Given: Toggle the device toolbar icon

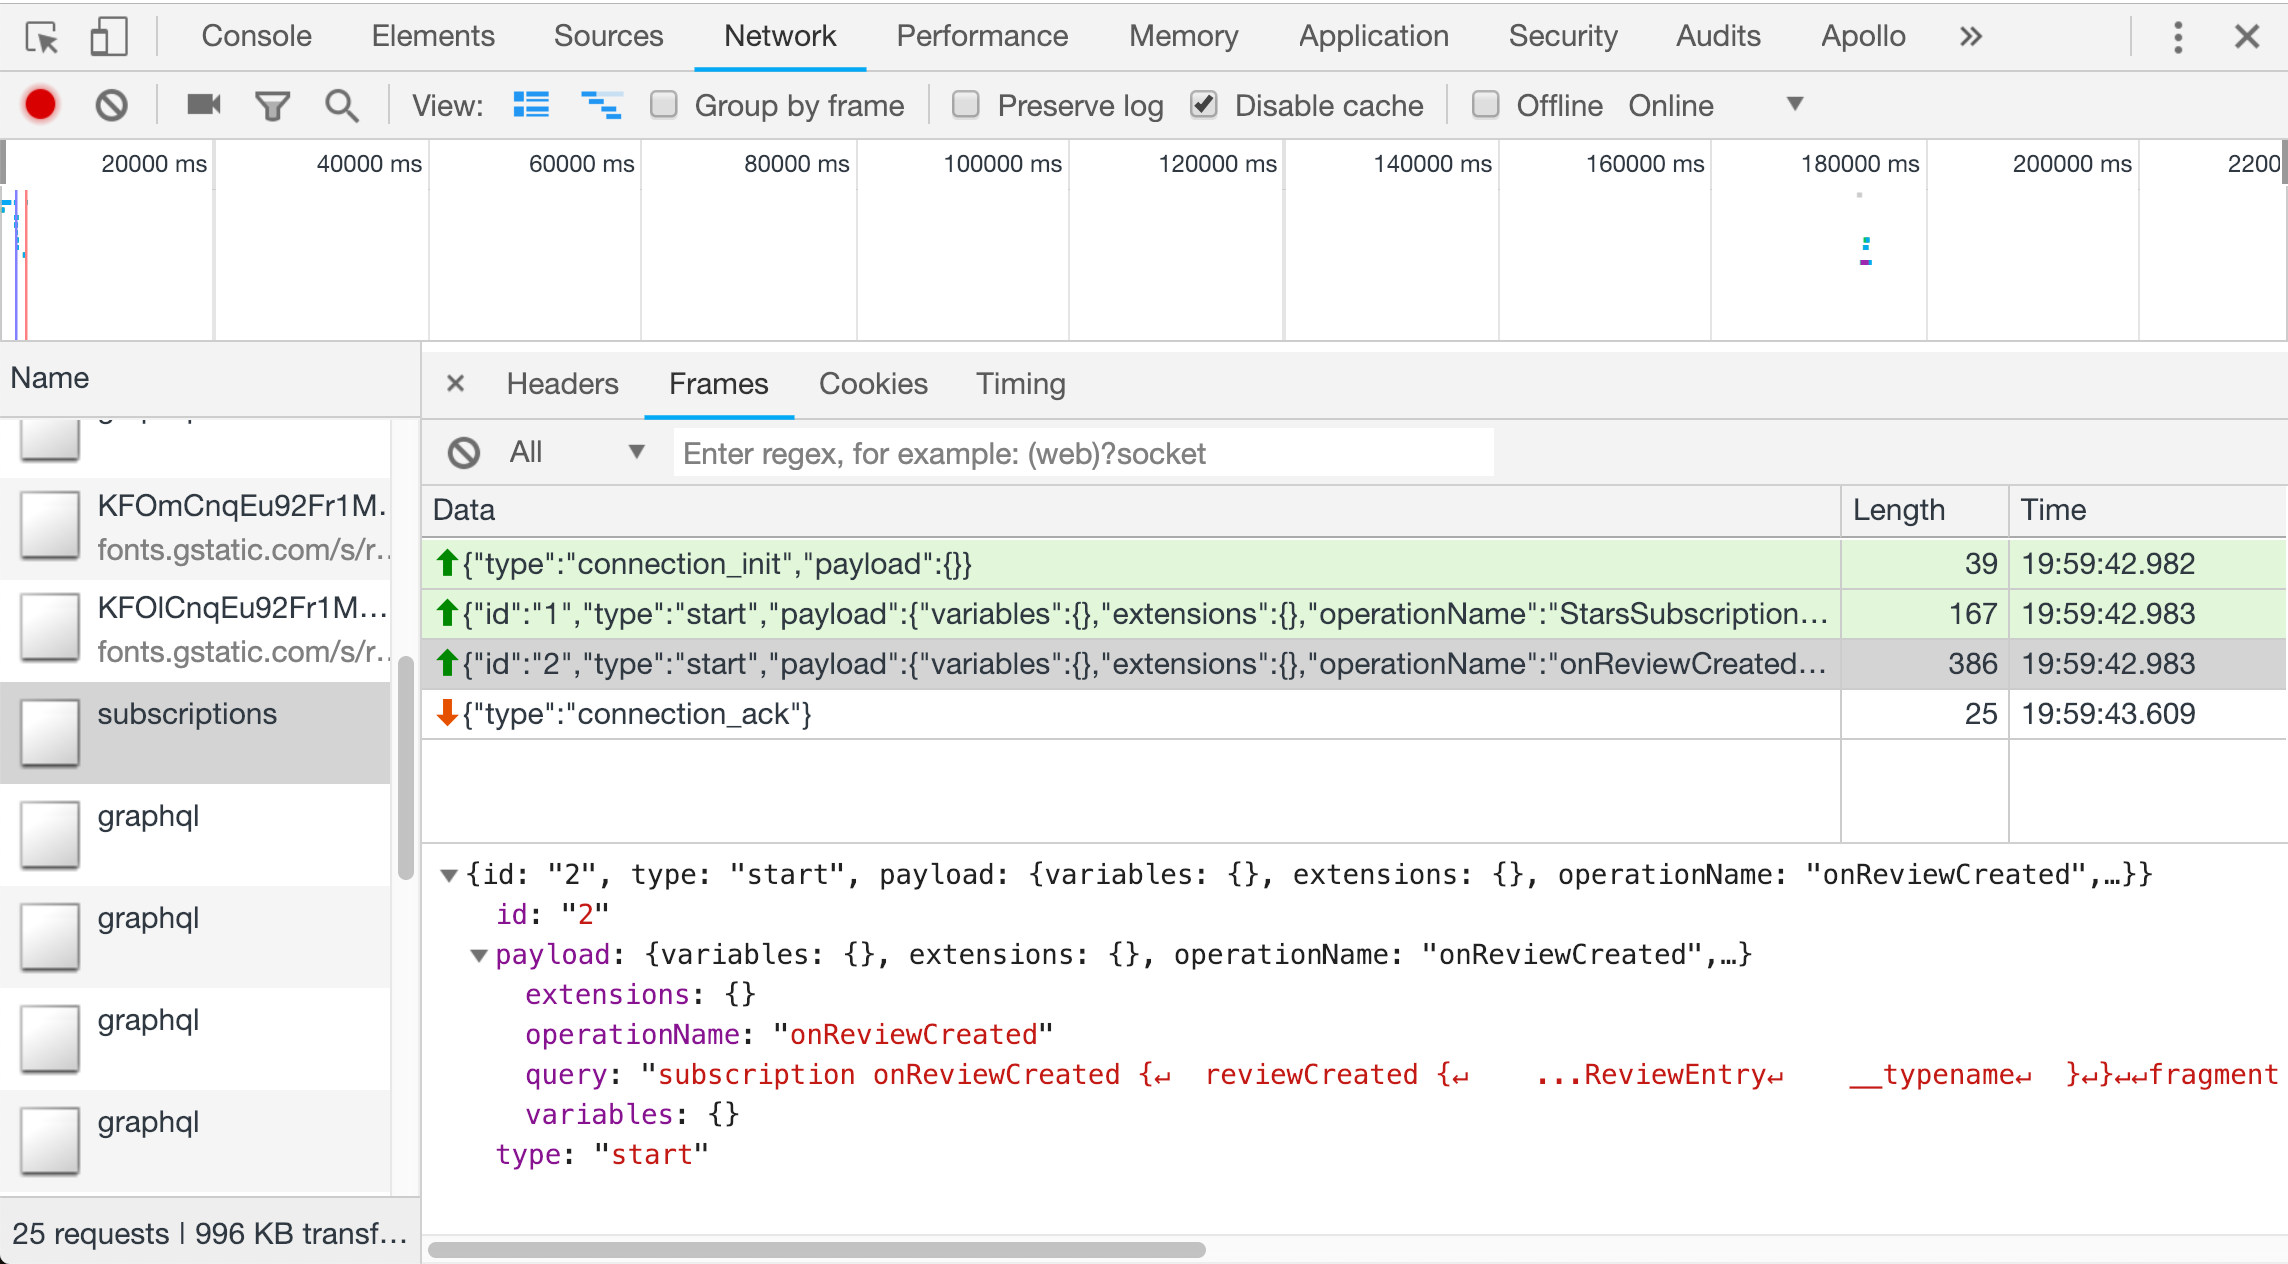Looking at the screenshot, I should point(108,37).
